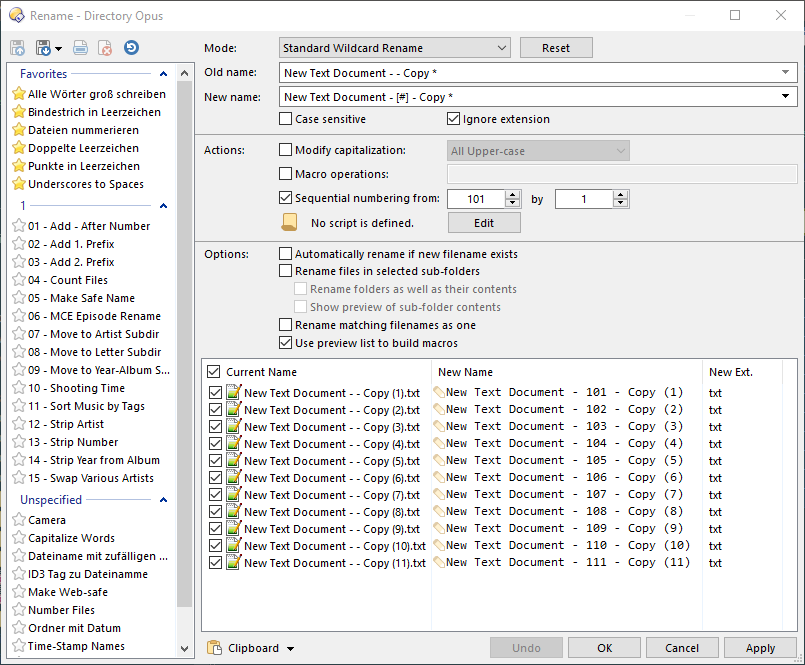The width and height of the screenshot is (805, 665).
Task: Click the Apply button
Action: [760, 648]
